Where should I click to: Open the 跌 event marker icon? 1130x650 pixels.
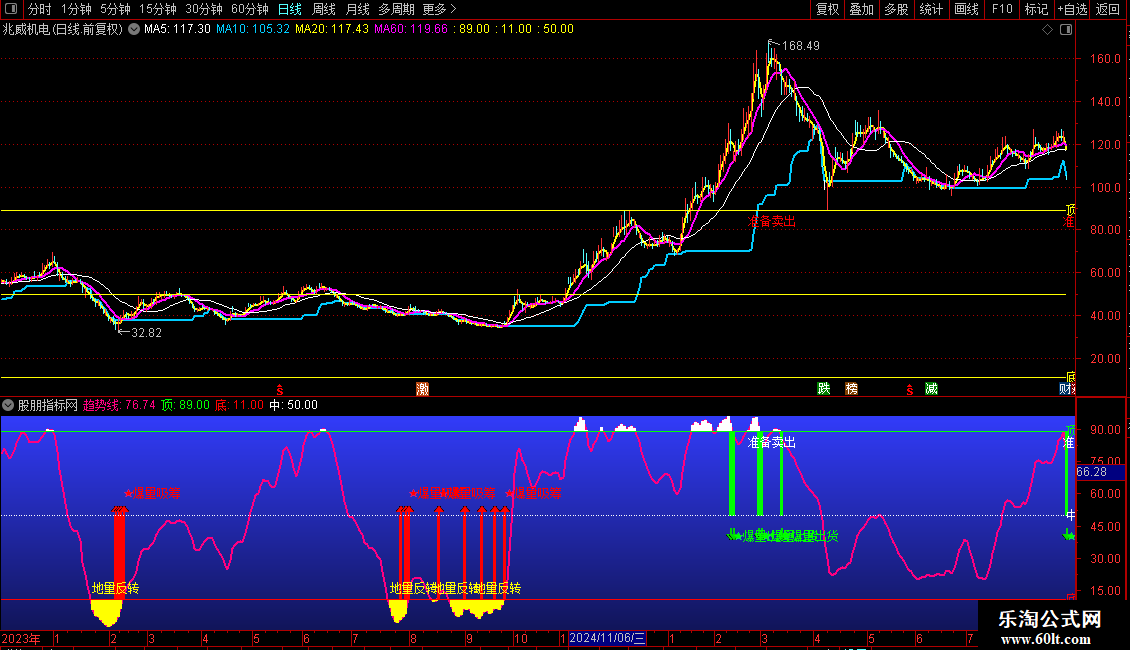click(824, 389)
